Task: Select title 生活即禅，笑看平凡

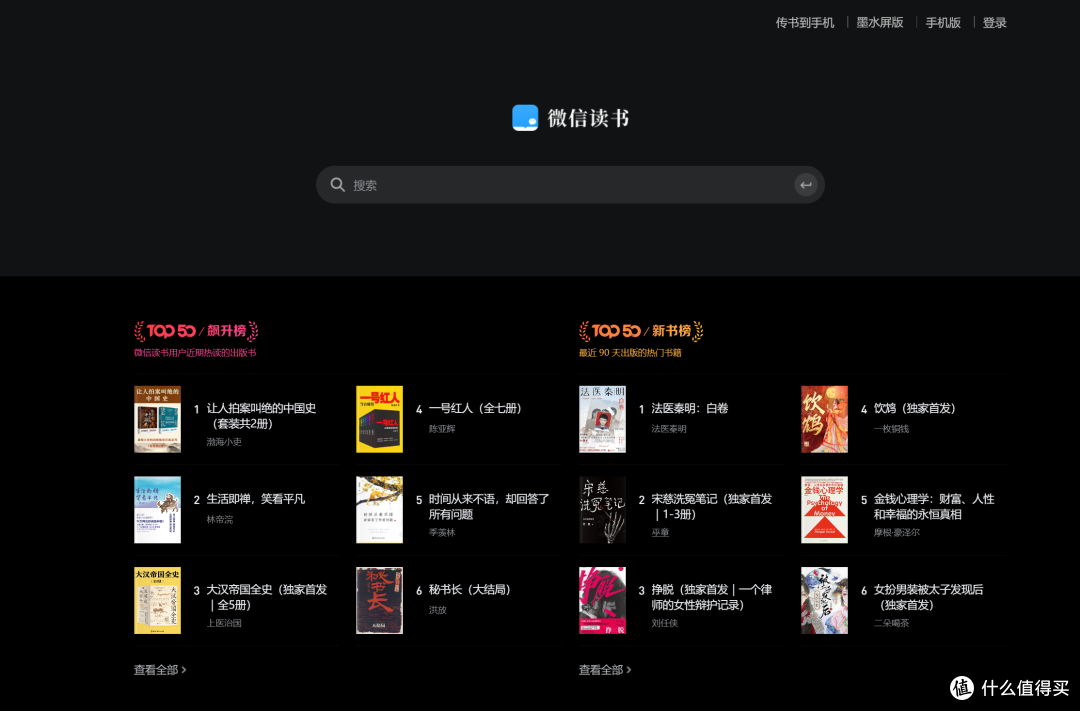Action: 256,499
